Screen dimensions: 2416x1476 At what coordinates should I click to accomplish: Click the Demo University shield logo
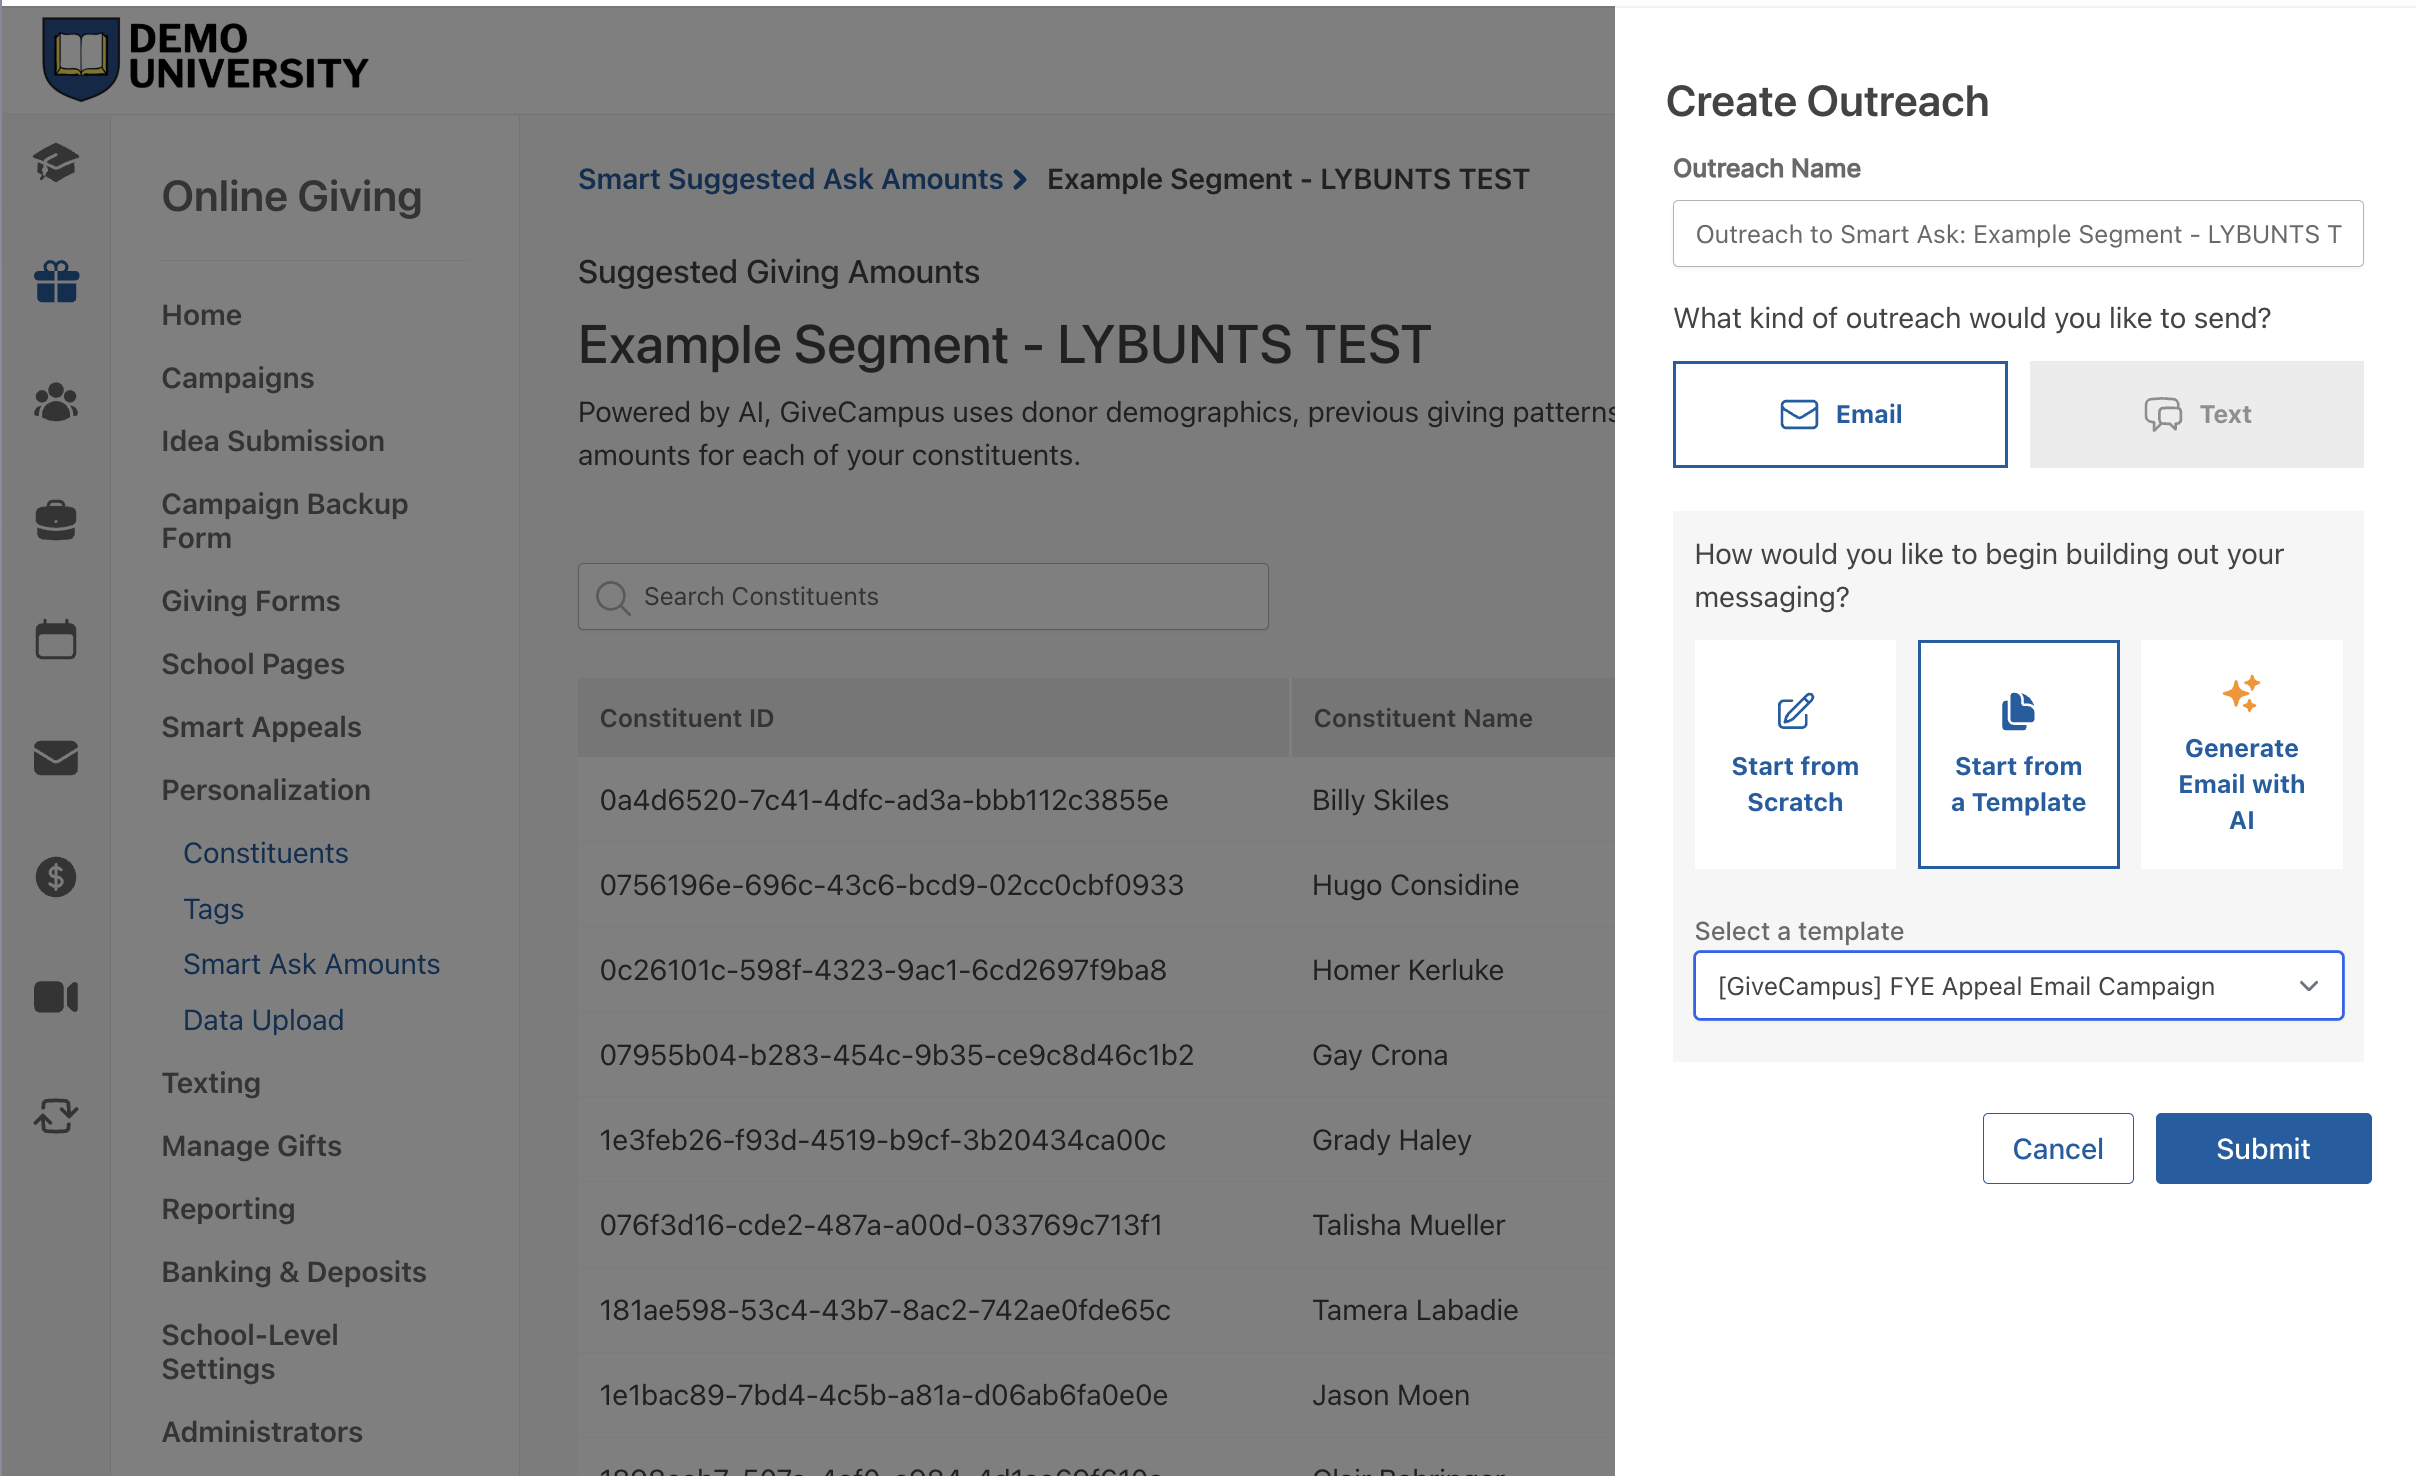click(x=80, y=57)
